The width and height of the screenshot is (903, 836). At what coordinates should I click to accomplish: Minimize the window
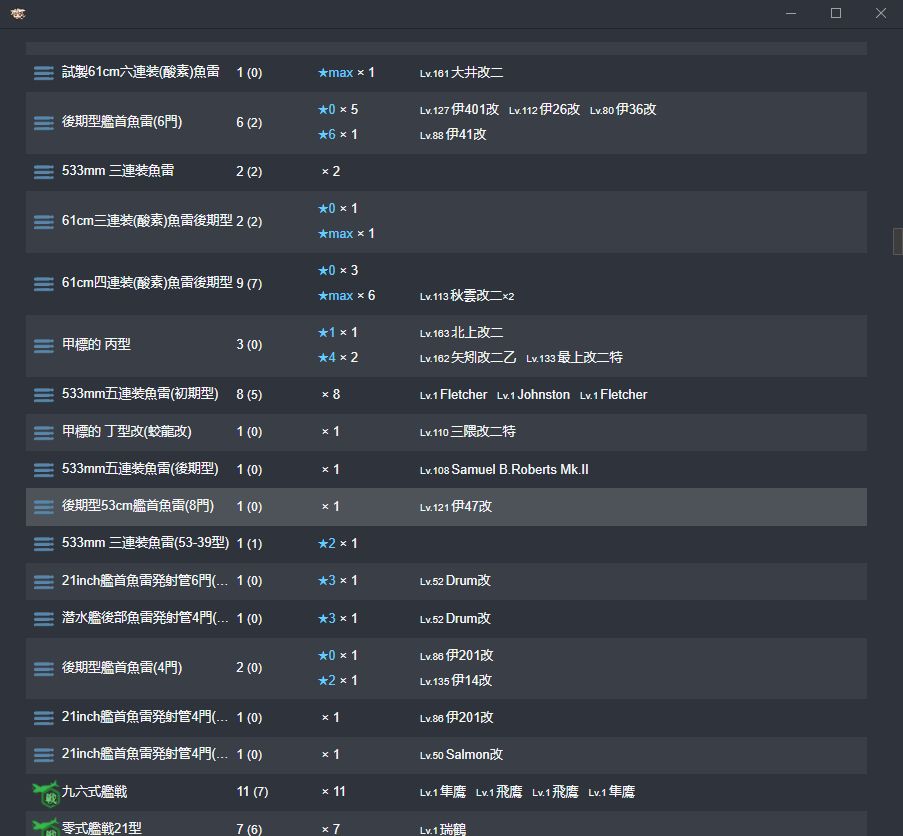pos(791,13)
